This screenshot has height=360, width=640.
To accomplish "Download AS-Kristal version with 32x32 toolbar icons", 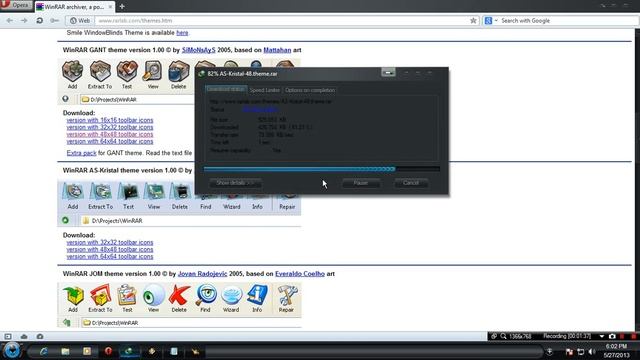I will tap(110, 242).
